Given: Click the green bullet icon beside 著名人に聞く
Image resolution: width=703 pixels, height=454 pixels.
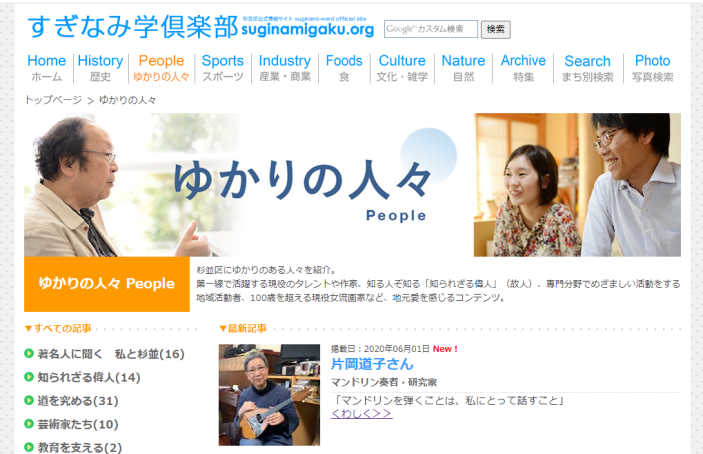Looking at the screenshot, I should click(x=29, y=354).
